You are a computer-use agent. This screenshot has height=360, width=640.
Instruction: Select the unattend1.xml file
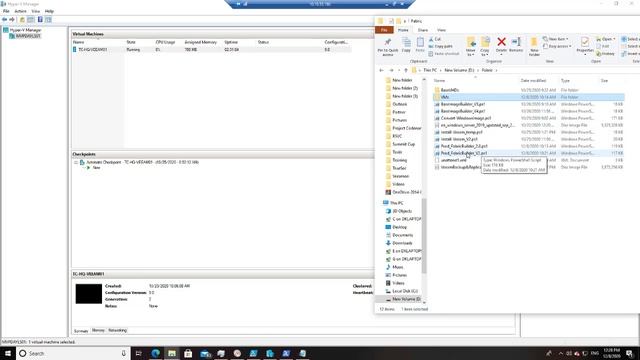[453, 160]
